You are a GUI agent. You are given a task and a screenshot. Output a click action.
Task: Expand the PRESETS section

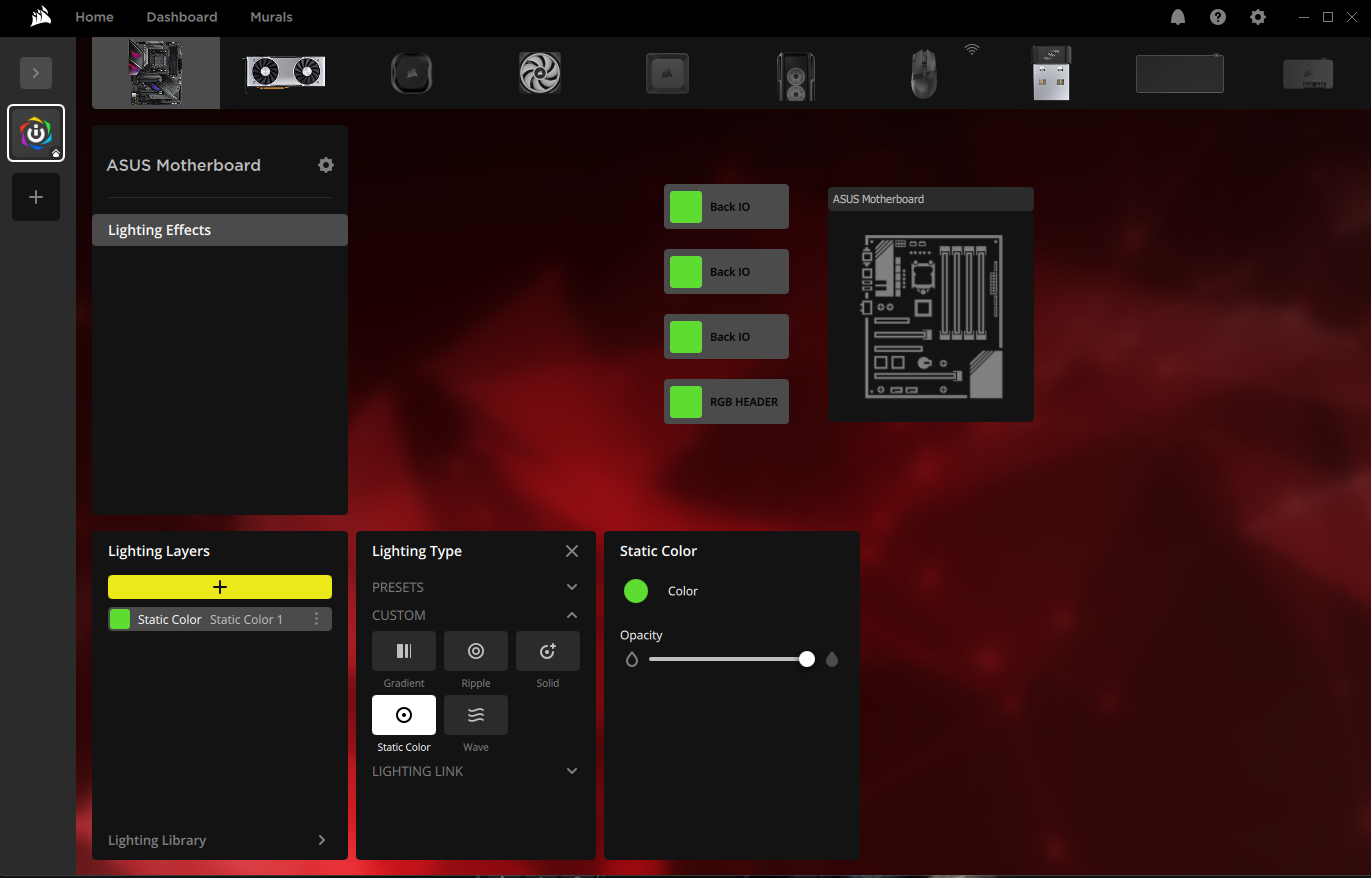pyautogui.click(x=571, y=587)
